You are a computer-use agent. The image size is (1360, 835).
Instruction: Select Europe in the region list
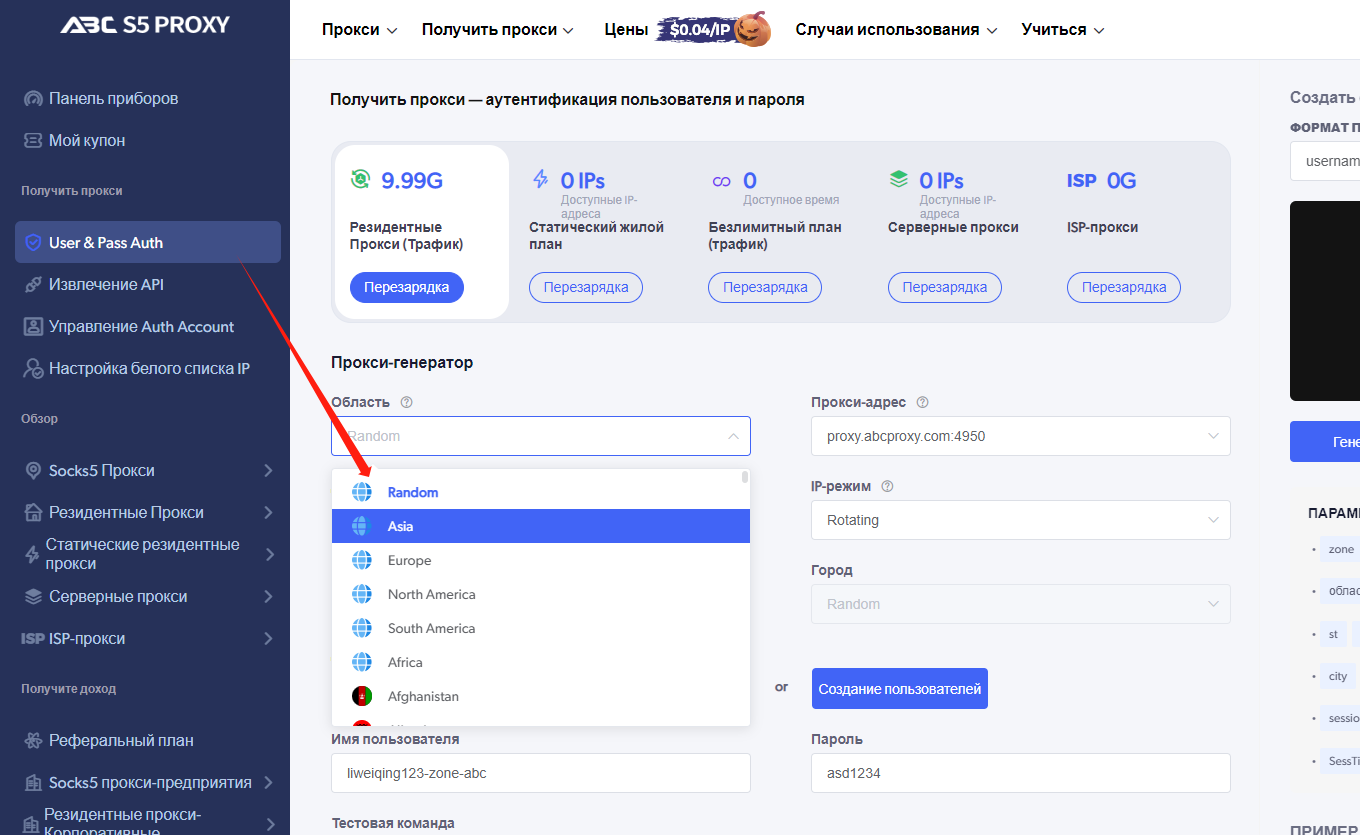[541, 560]
